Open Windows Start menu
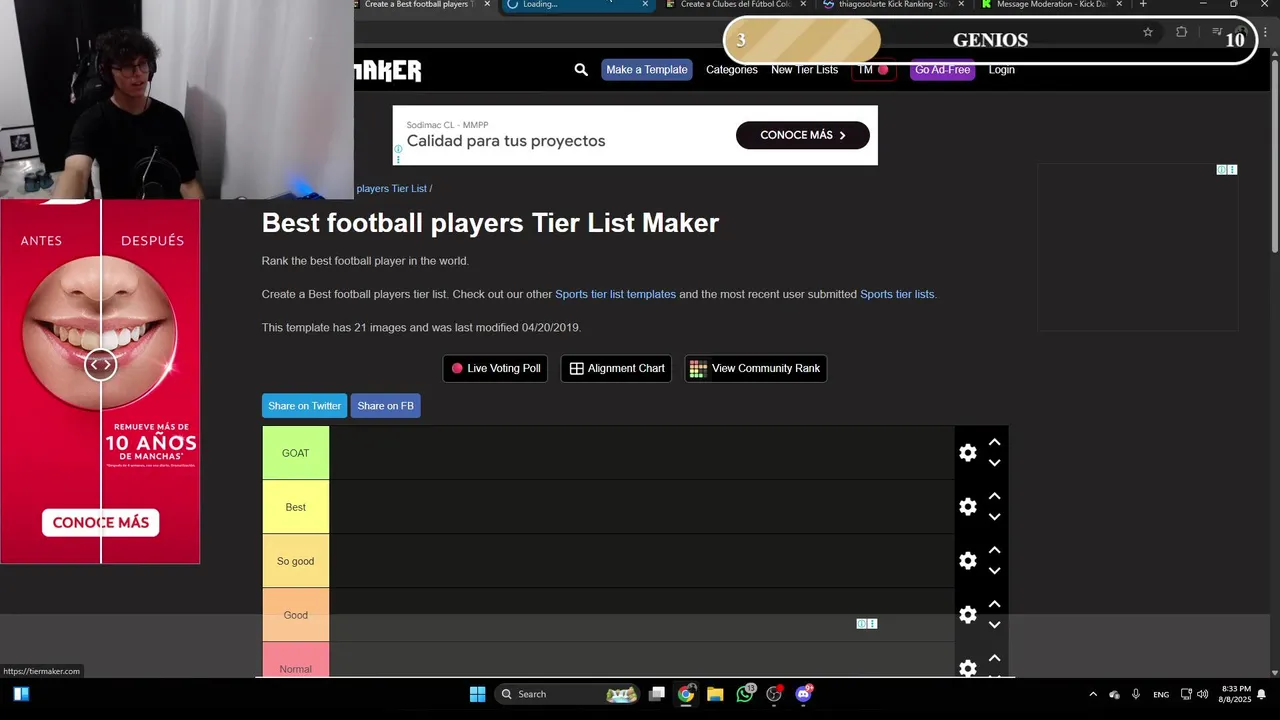The image size is (1280, 720). click(477, 694)
